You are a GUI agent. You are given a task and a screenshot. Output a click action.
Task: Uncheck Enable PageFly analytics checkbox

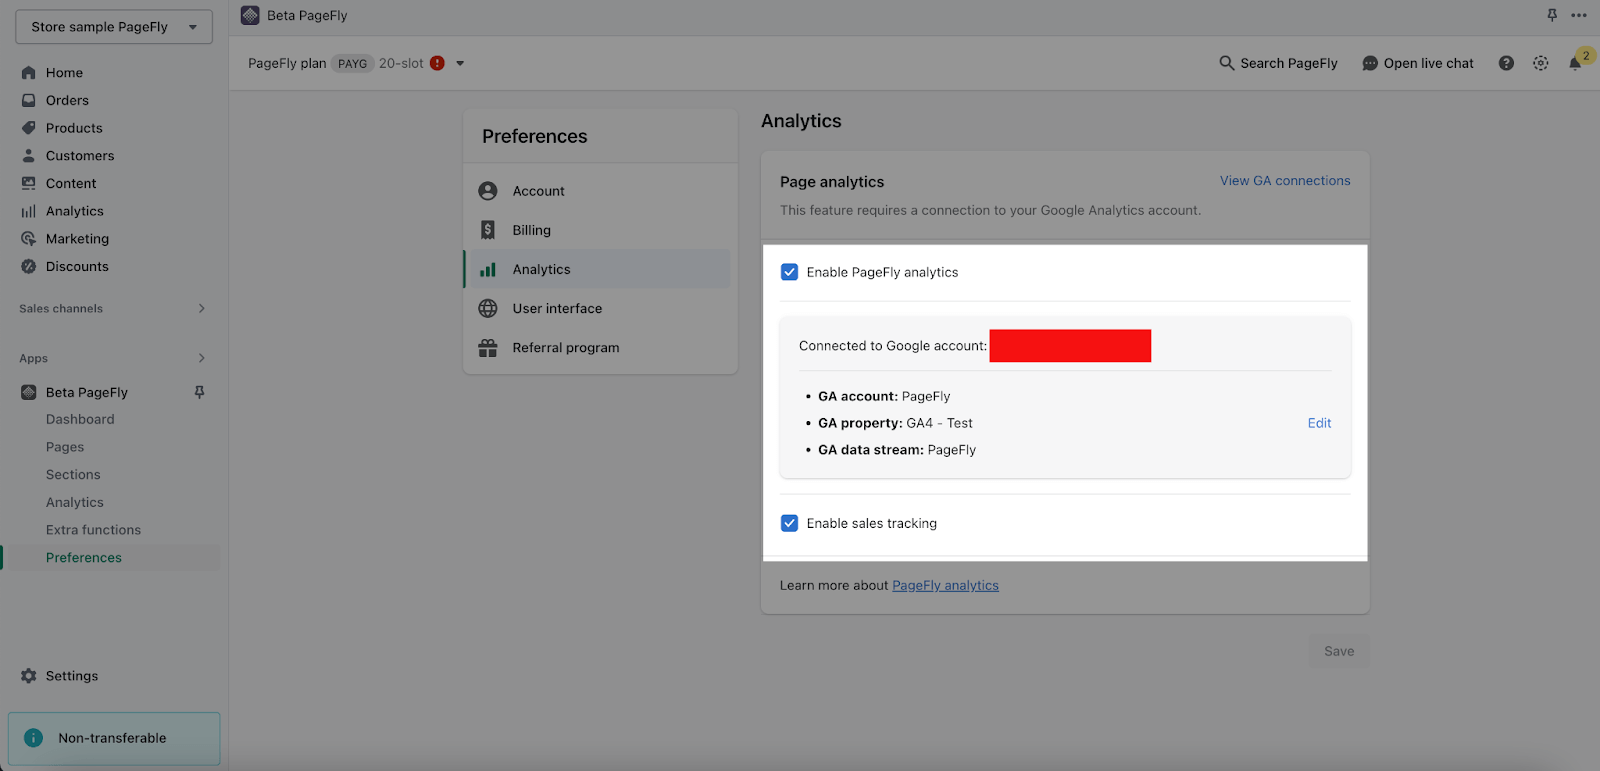click(789, 272)
